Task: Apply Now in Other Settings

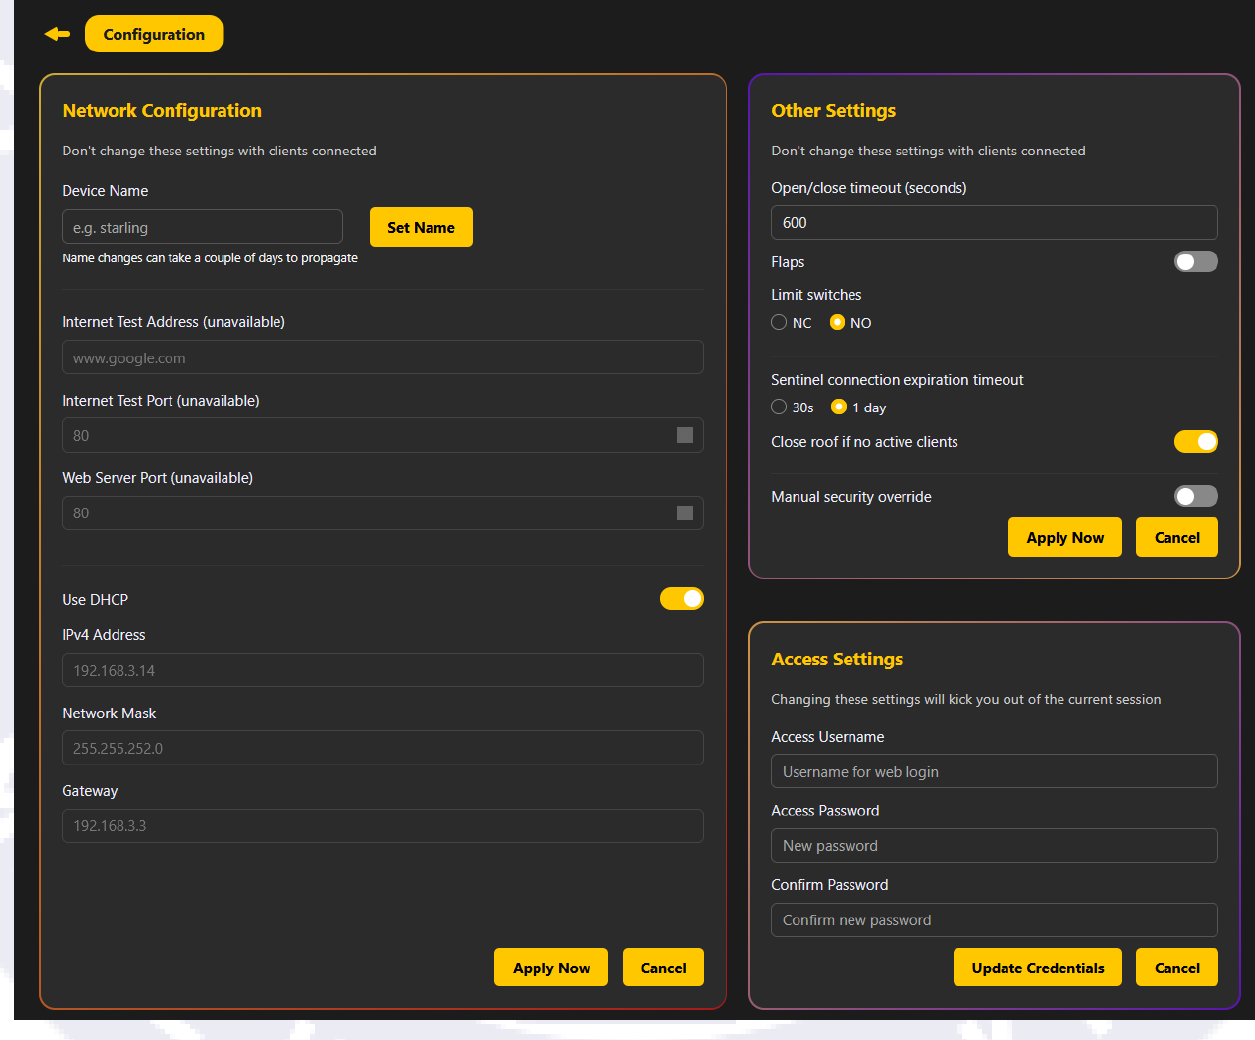Action: (1065, 537)
